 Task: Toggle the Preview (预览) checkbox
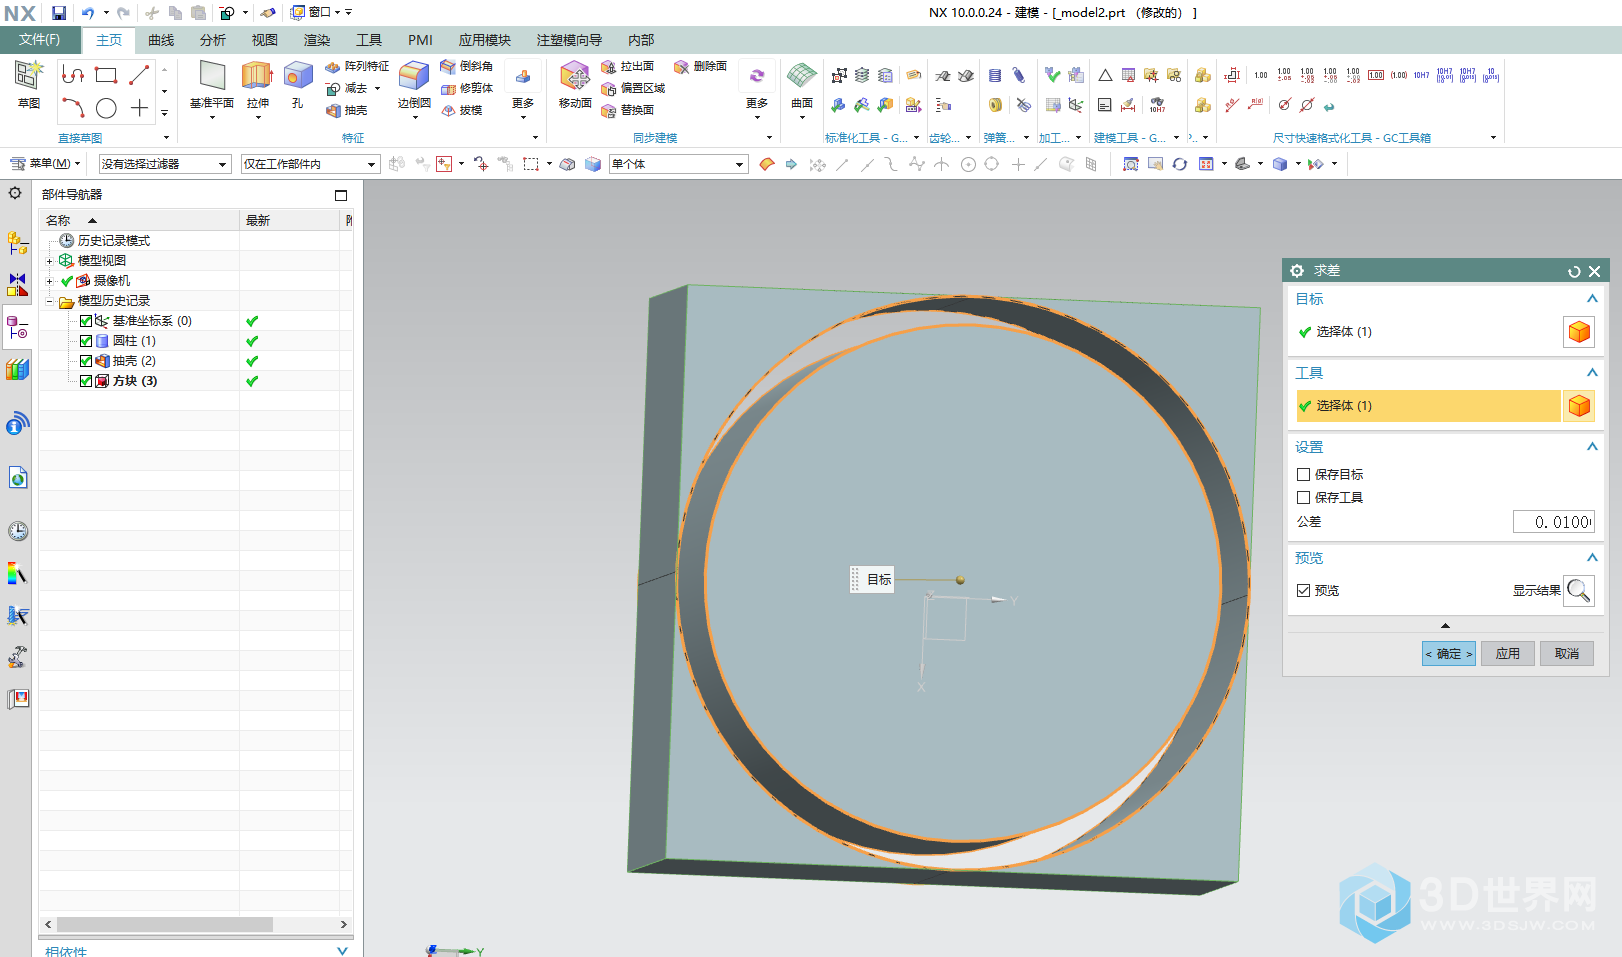coord(1303,591)
